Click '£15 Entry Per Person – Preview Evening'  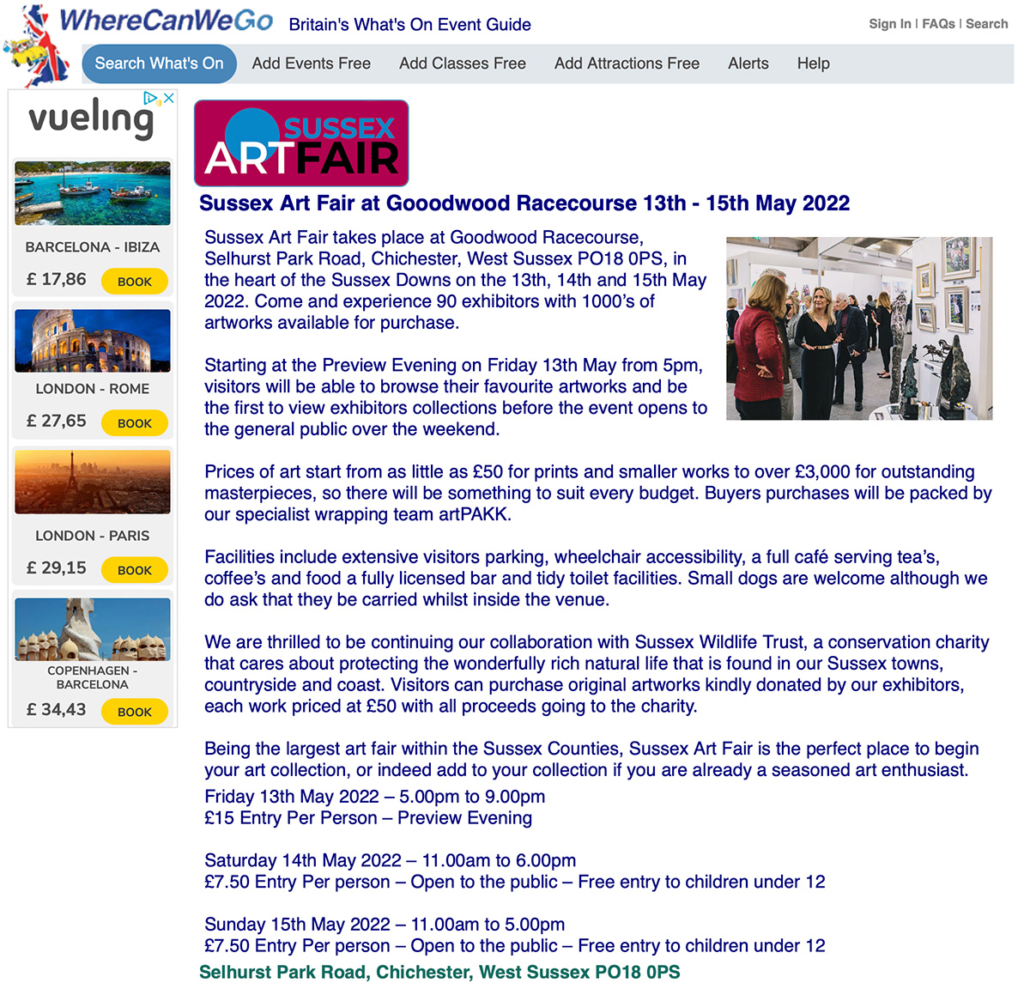pyautogui.click(x=368, y=818)
